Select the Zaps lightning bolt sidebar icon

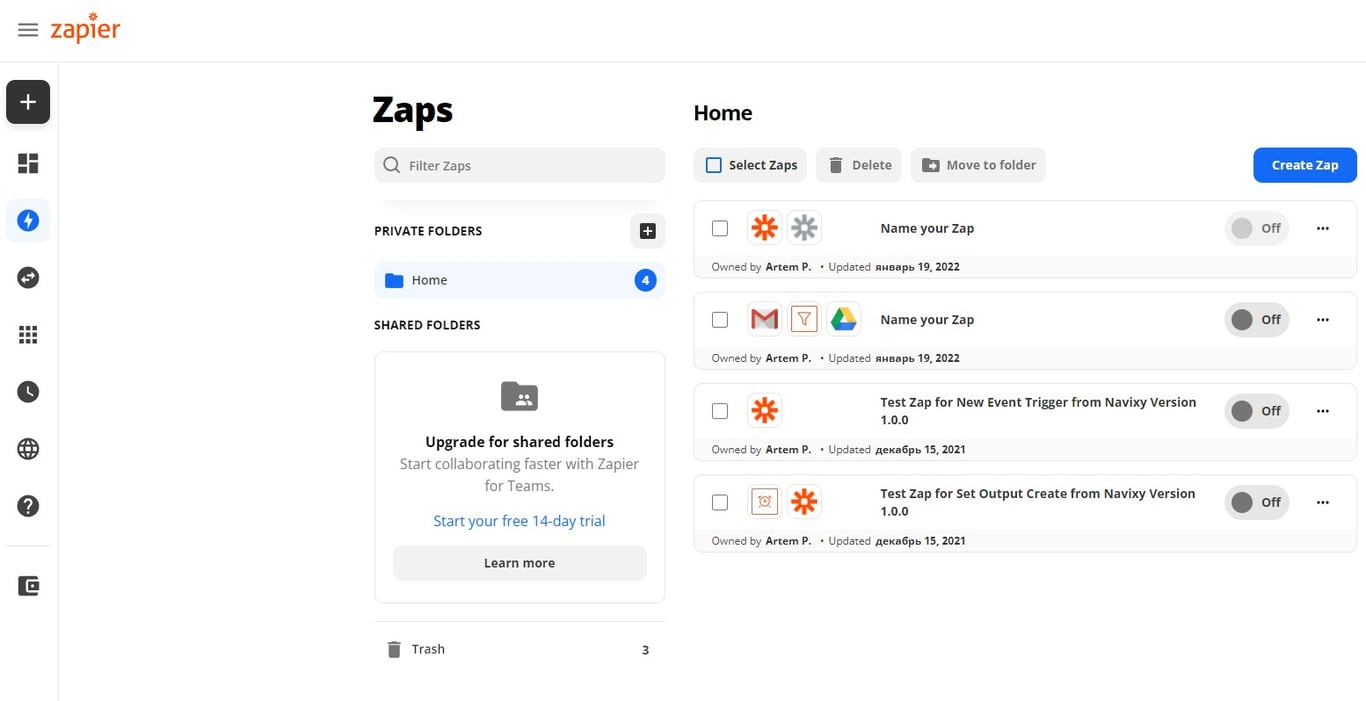coord(27,220)
